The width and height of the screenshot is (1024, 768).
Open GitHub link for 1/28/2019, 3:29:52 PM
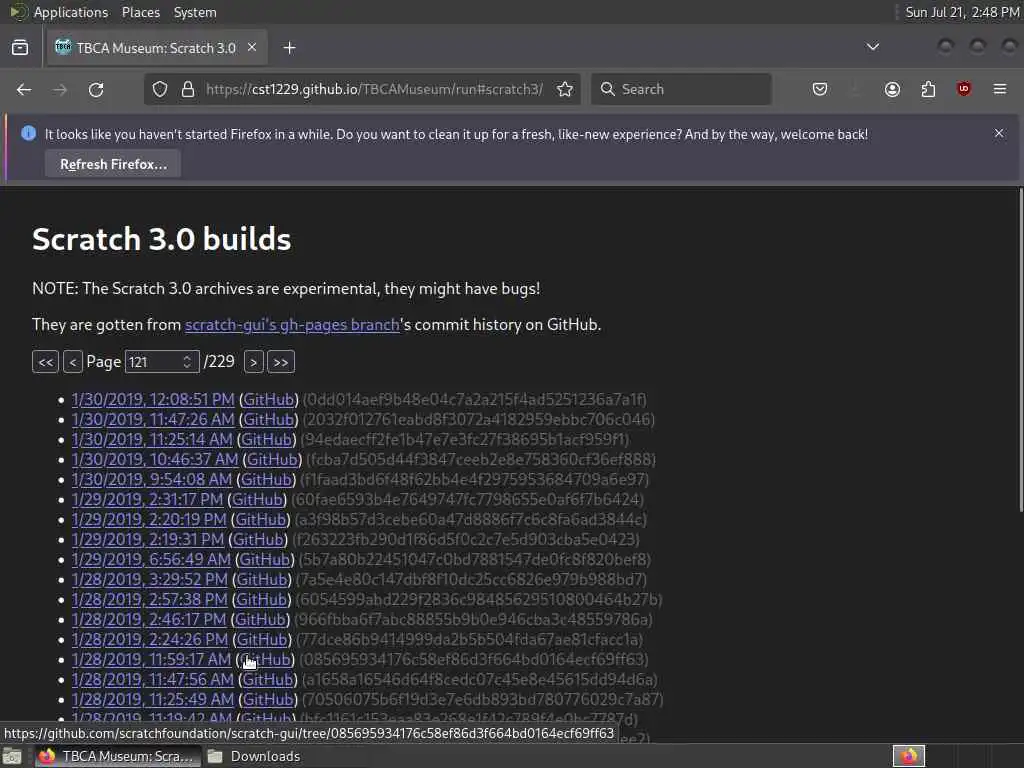click(x=262, y=579)
